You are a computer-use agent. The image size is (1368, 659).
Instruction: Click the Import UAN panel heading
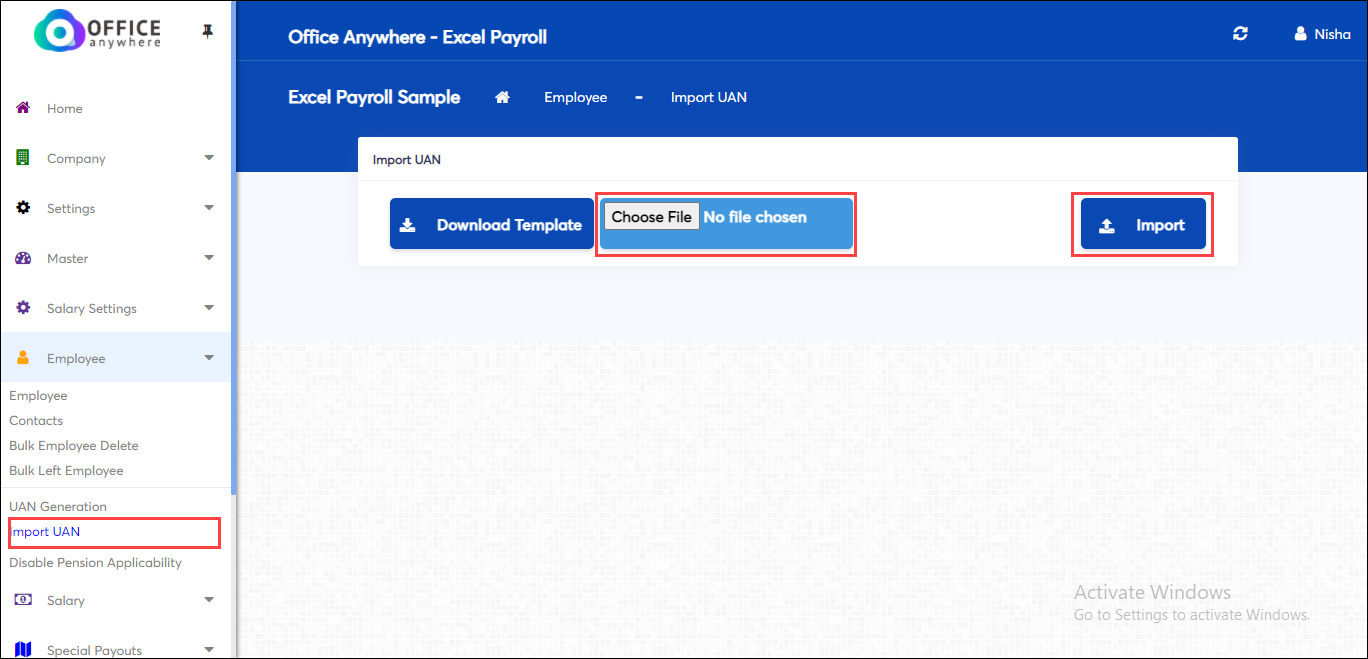(407, 159)
